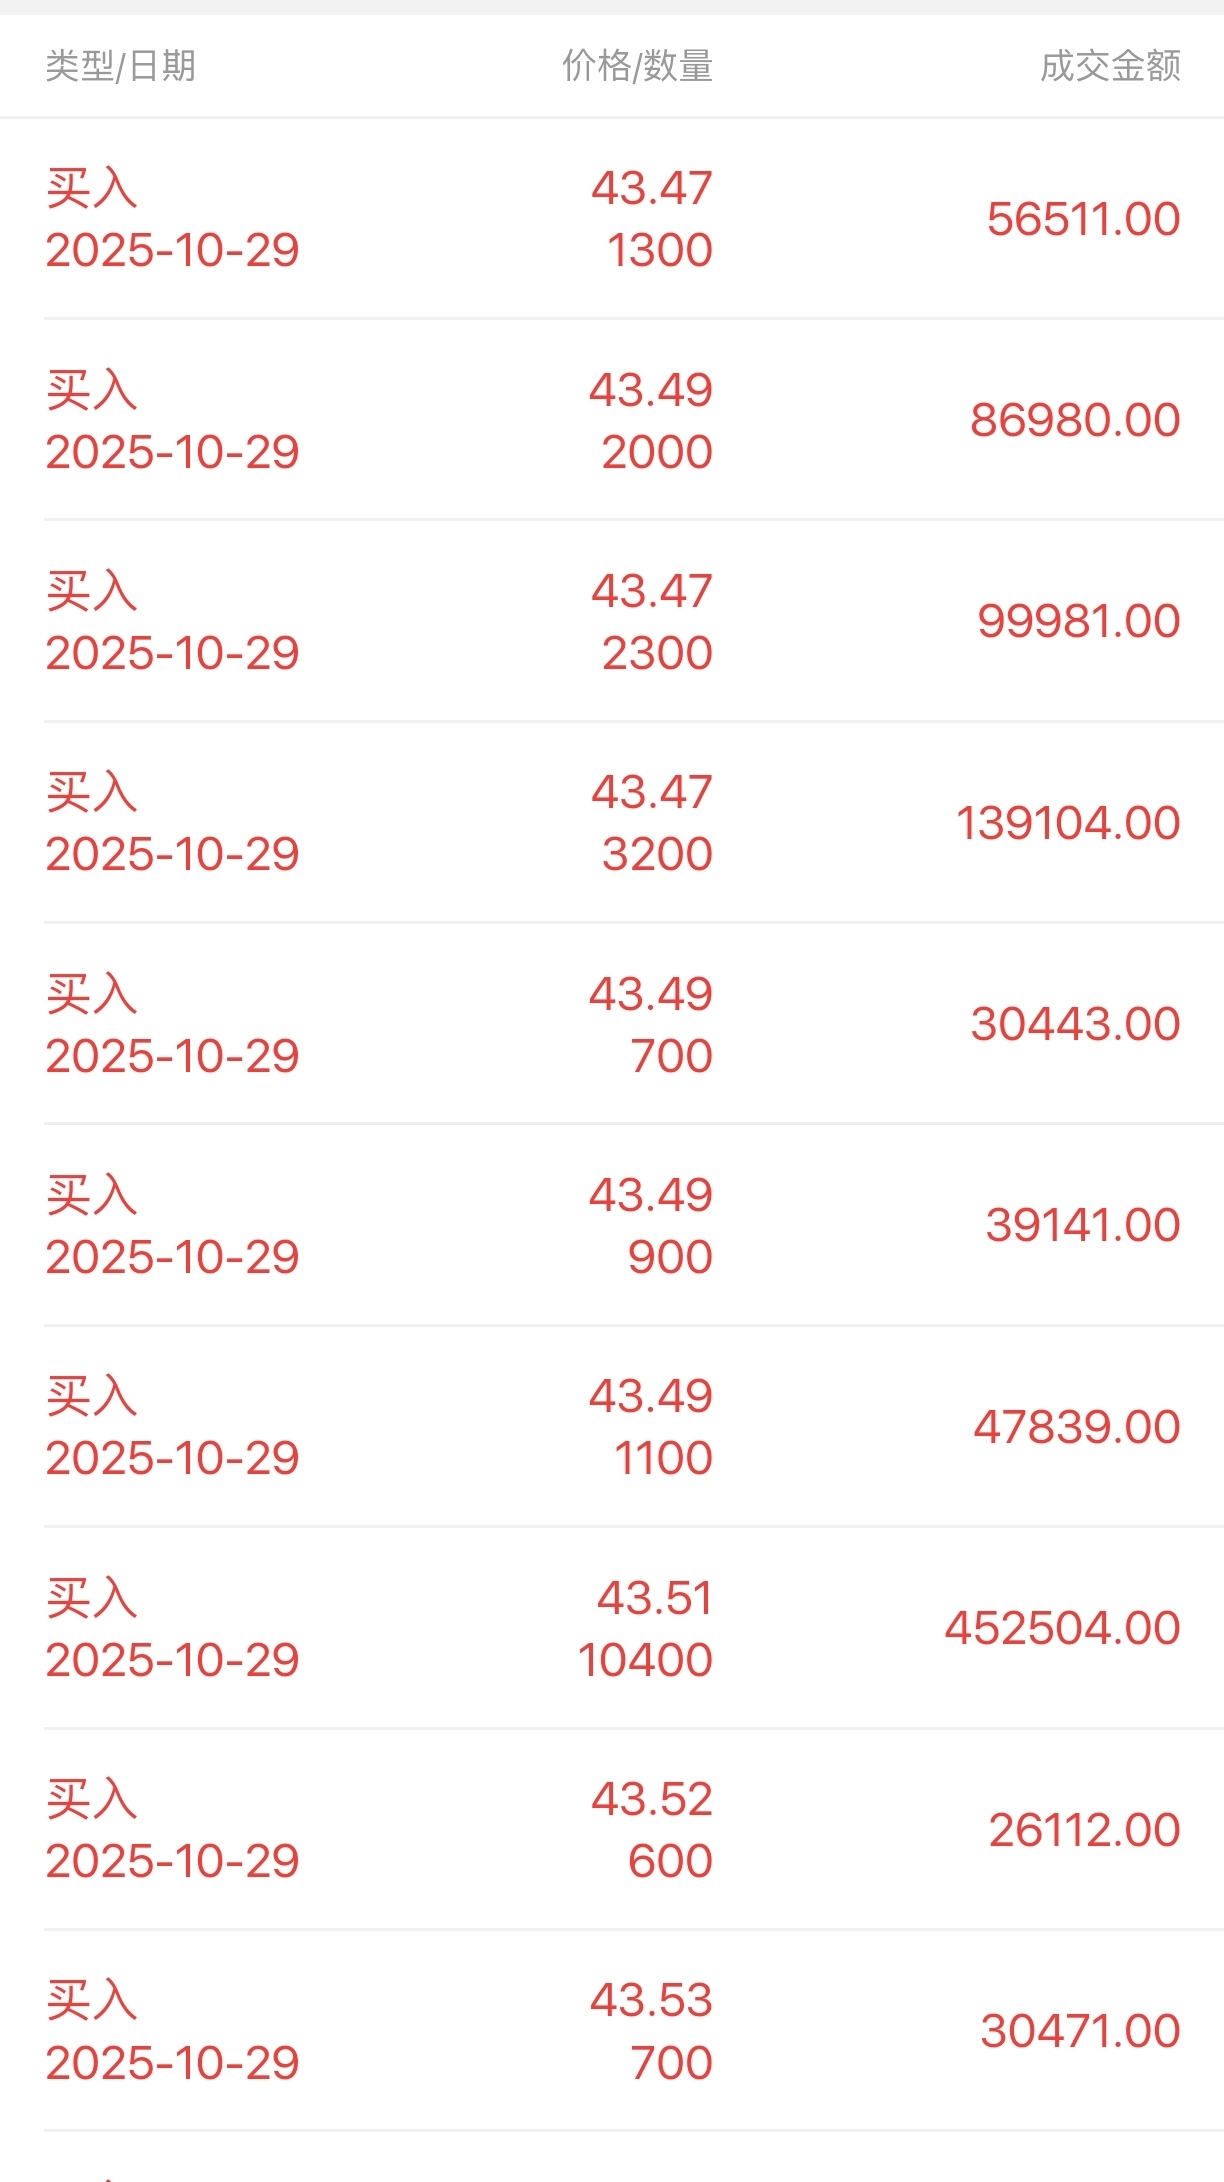Tap the 成交金额 column header
Viewport: 1224px width, 2182px height.
(x=1110, y=66)
